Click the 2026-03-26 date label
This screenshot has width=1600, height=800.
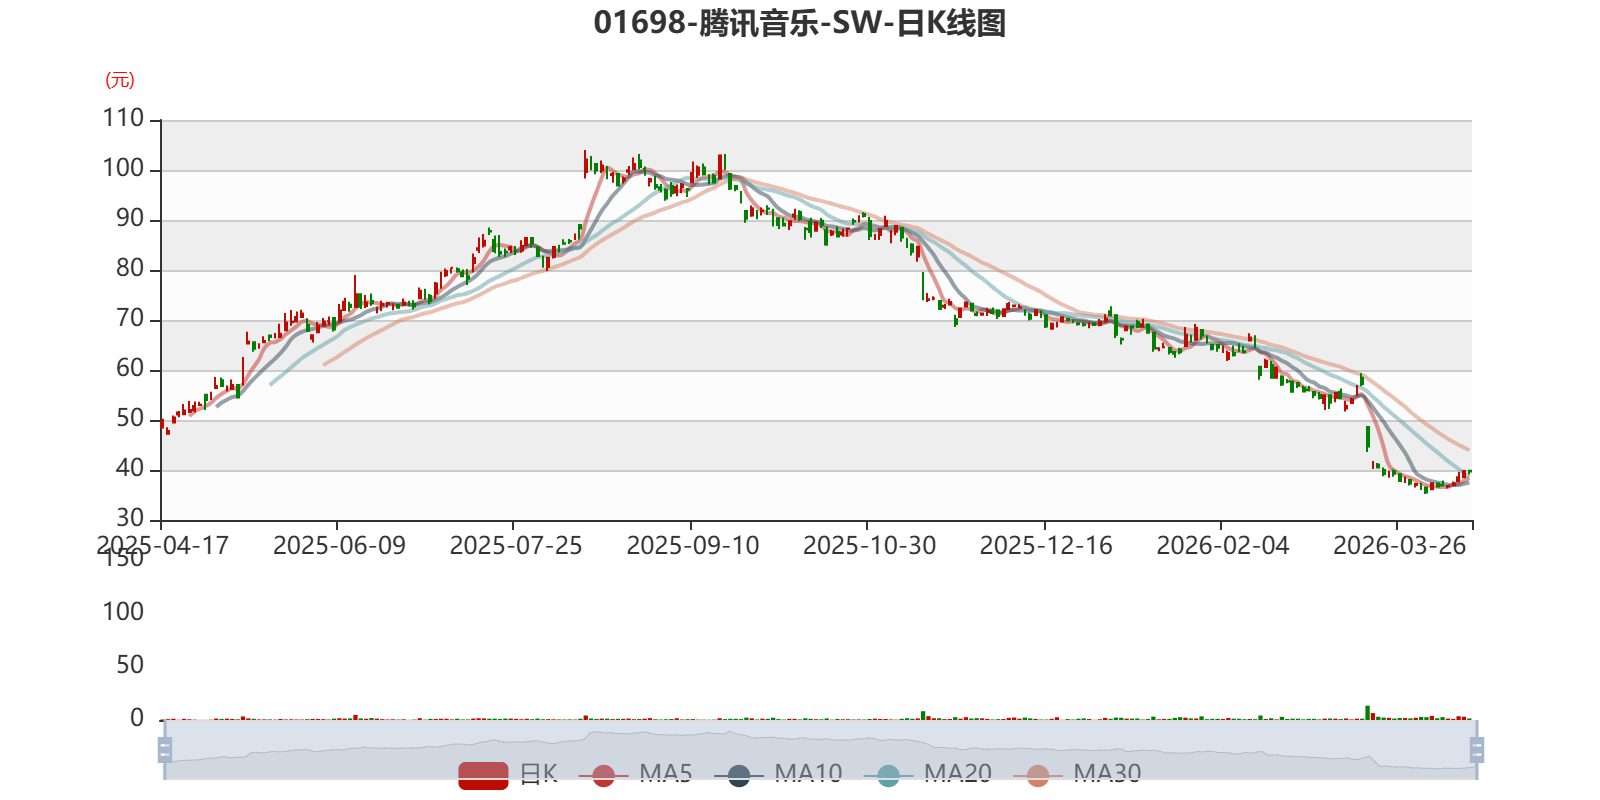pyautogui.click(x=1399, y=545)
